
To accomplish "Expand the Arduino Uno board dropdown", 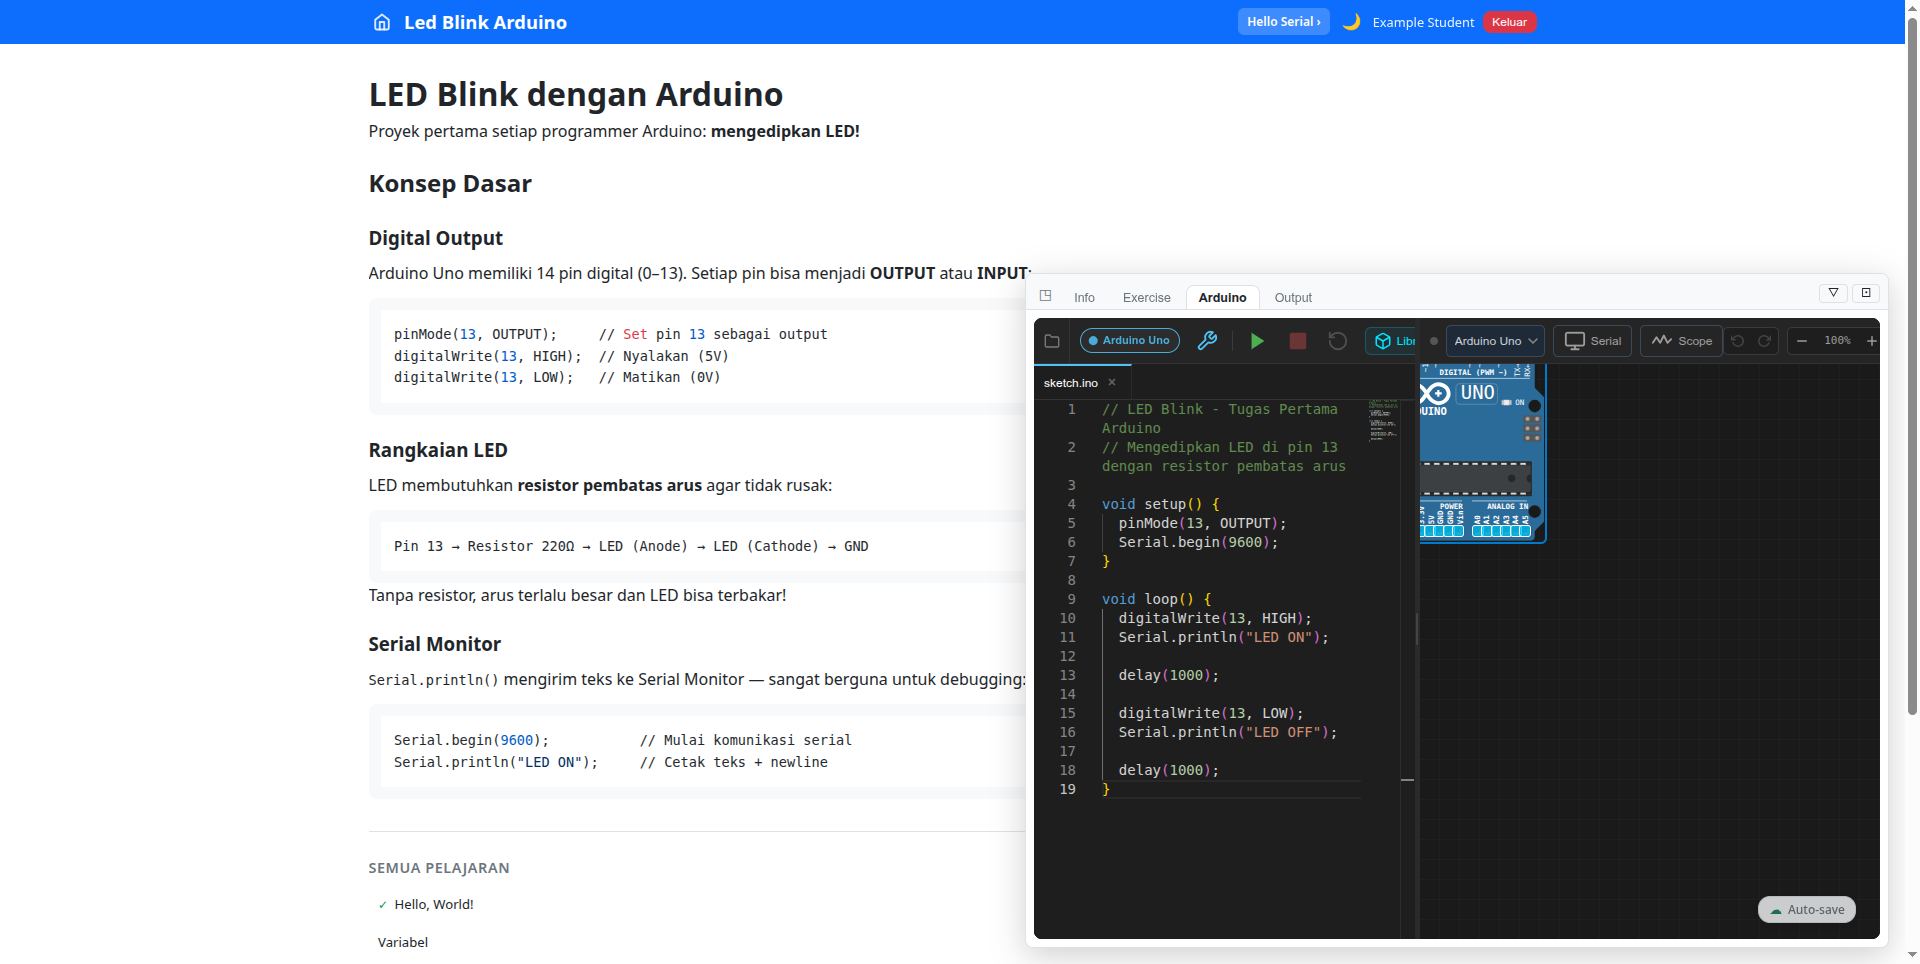I will click(1495, 341).
